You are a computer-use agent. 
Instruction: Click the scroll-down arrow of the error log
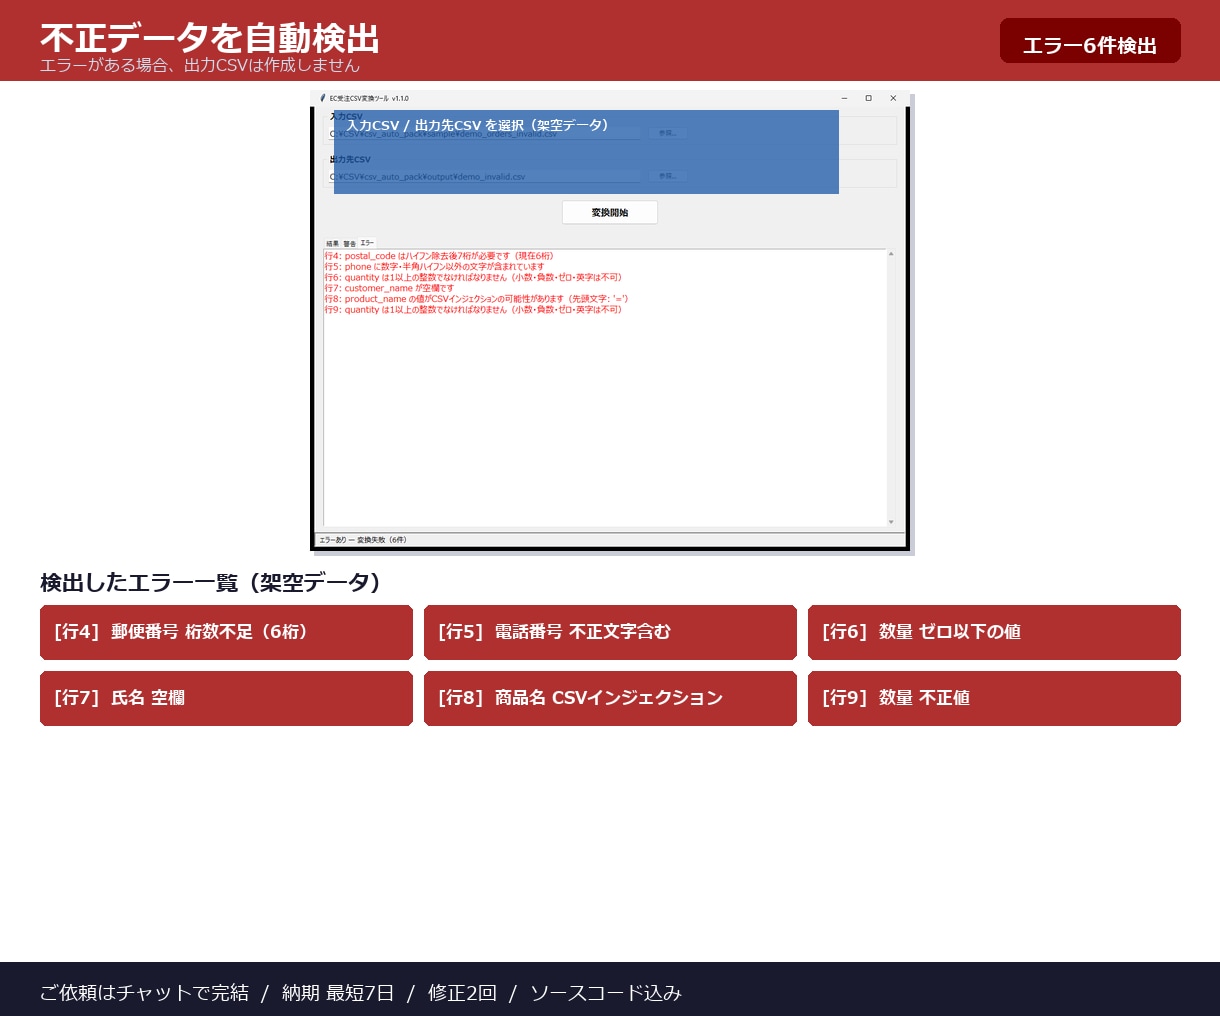[891, 522]
